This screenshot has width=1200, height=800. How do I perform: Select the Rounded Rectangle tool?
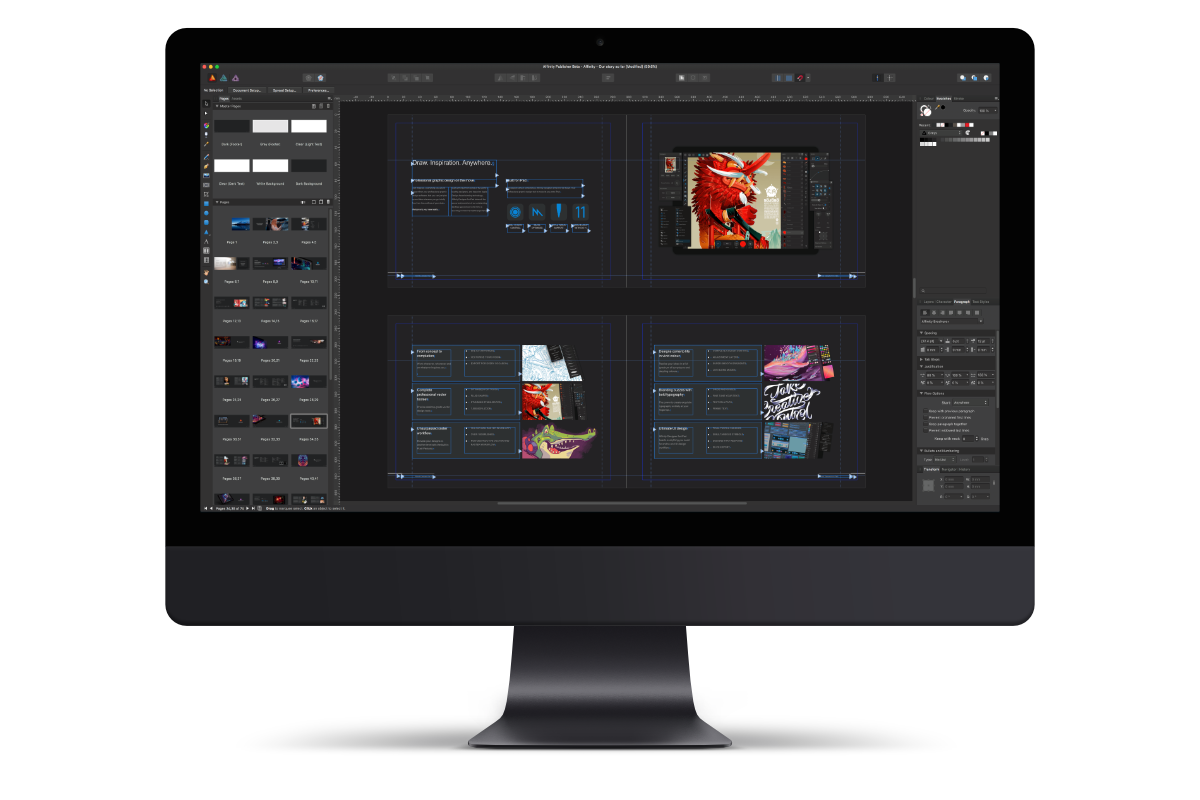(x=206, y=222)
